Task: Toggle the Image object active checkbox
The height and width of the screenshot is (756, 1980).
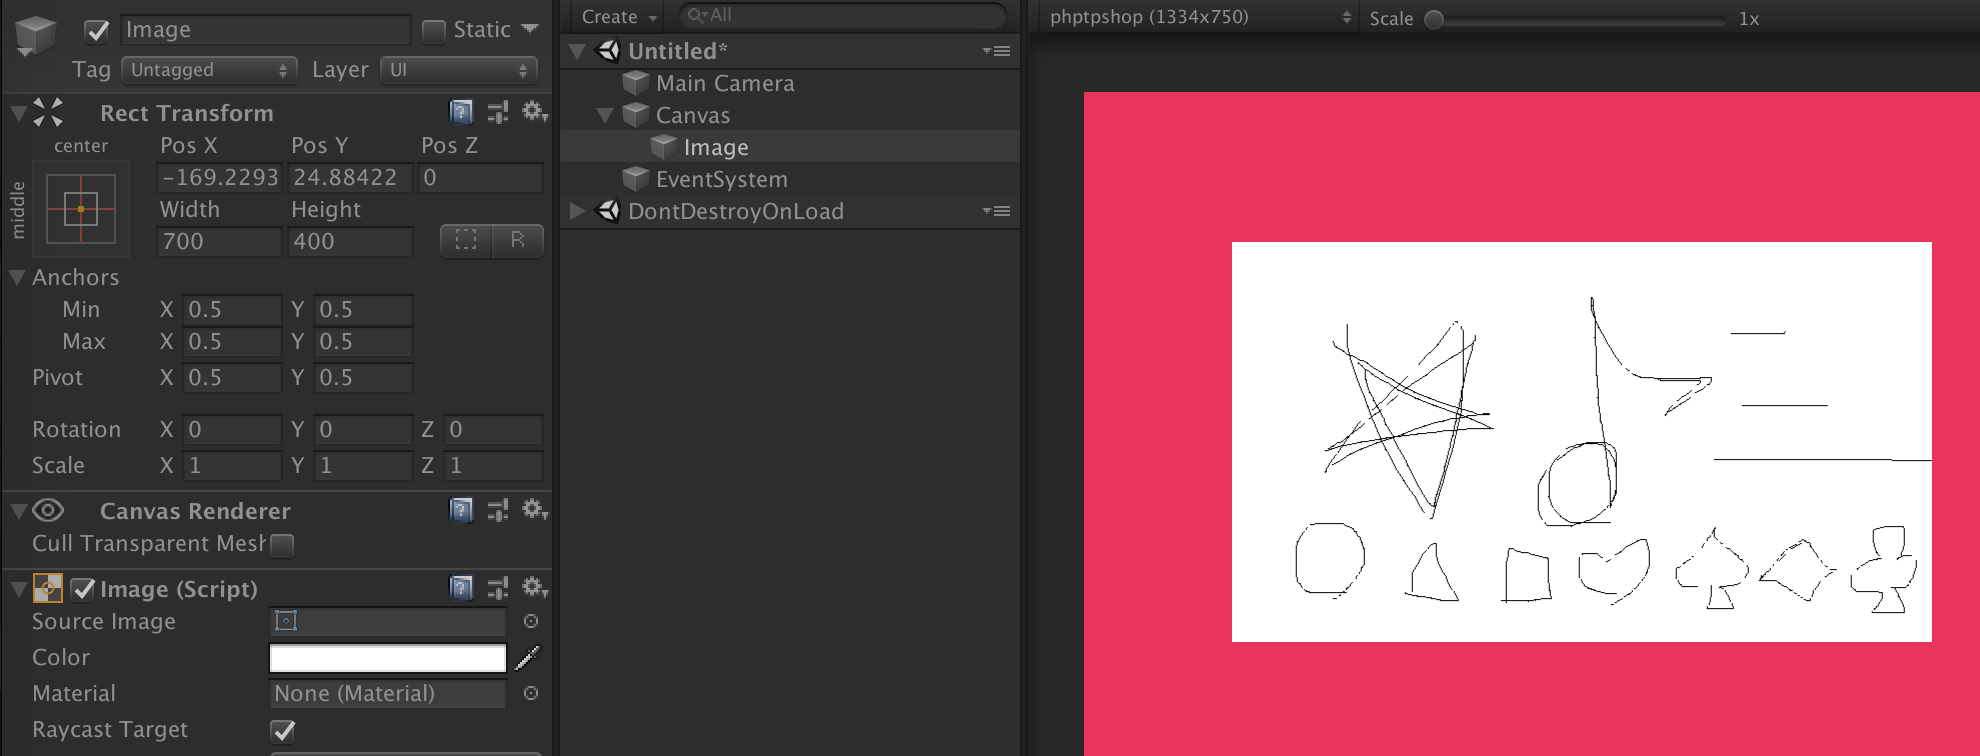Action: click(x=97, y=31)
